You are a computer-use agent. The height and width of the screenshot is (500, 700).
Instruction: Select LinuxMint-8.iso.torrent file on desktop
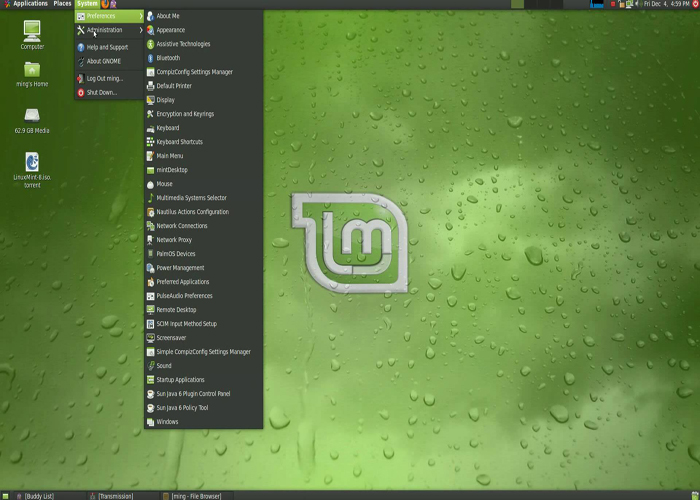tap(32, 170)
